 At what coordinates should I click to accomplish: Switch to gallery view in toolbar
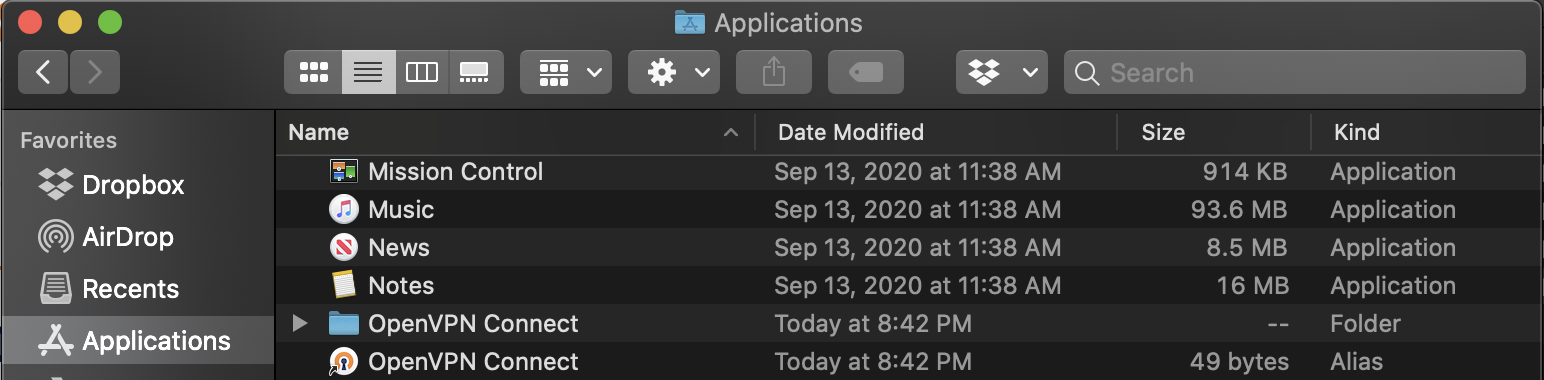(475, 72)
